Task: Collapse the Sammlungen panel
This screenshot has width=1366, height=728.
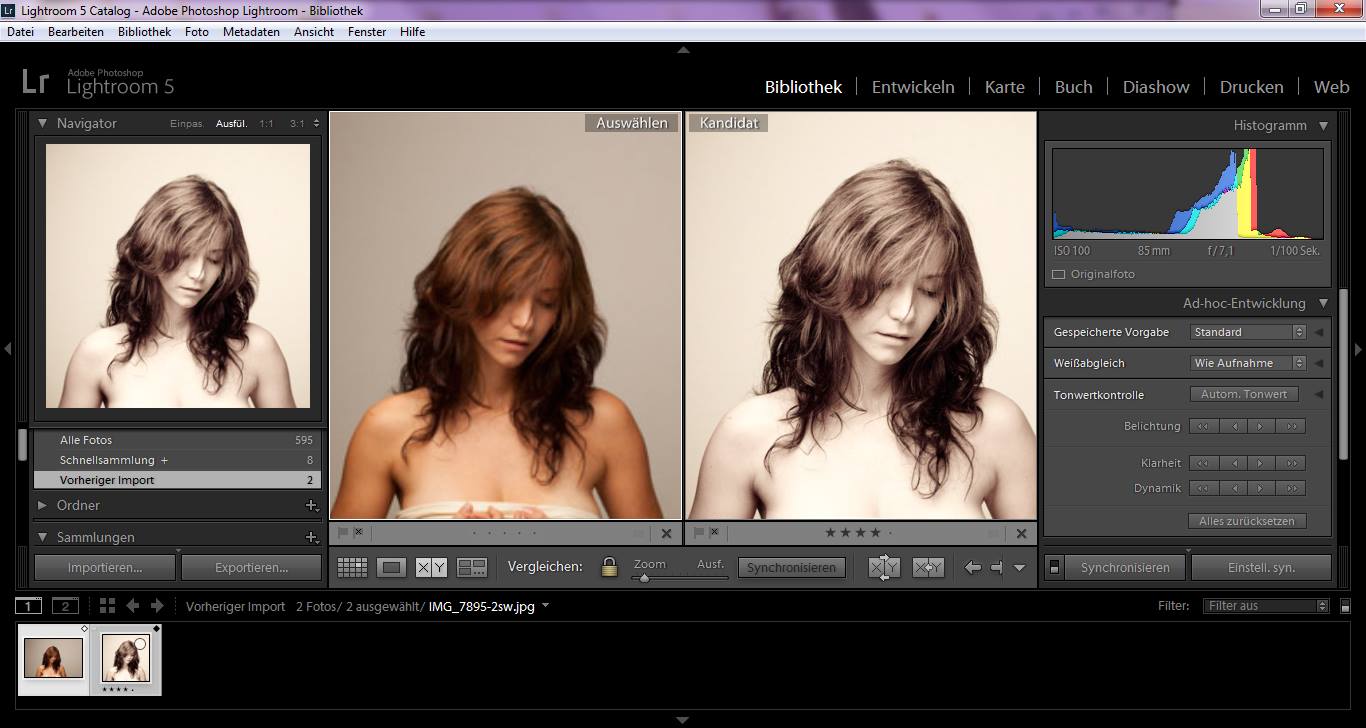Action: pyautogui.click(x=43, y=537)
